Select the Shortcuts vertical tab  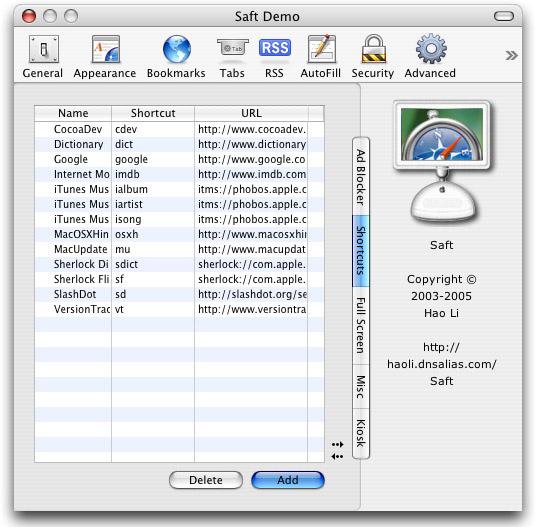(x=361, y=251)
